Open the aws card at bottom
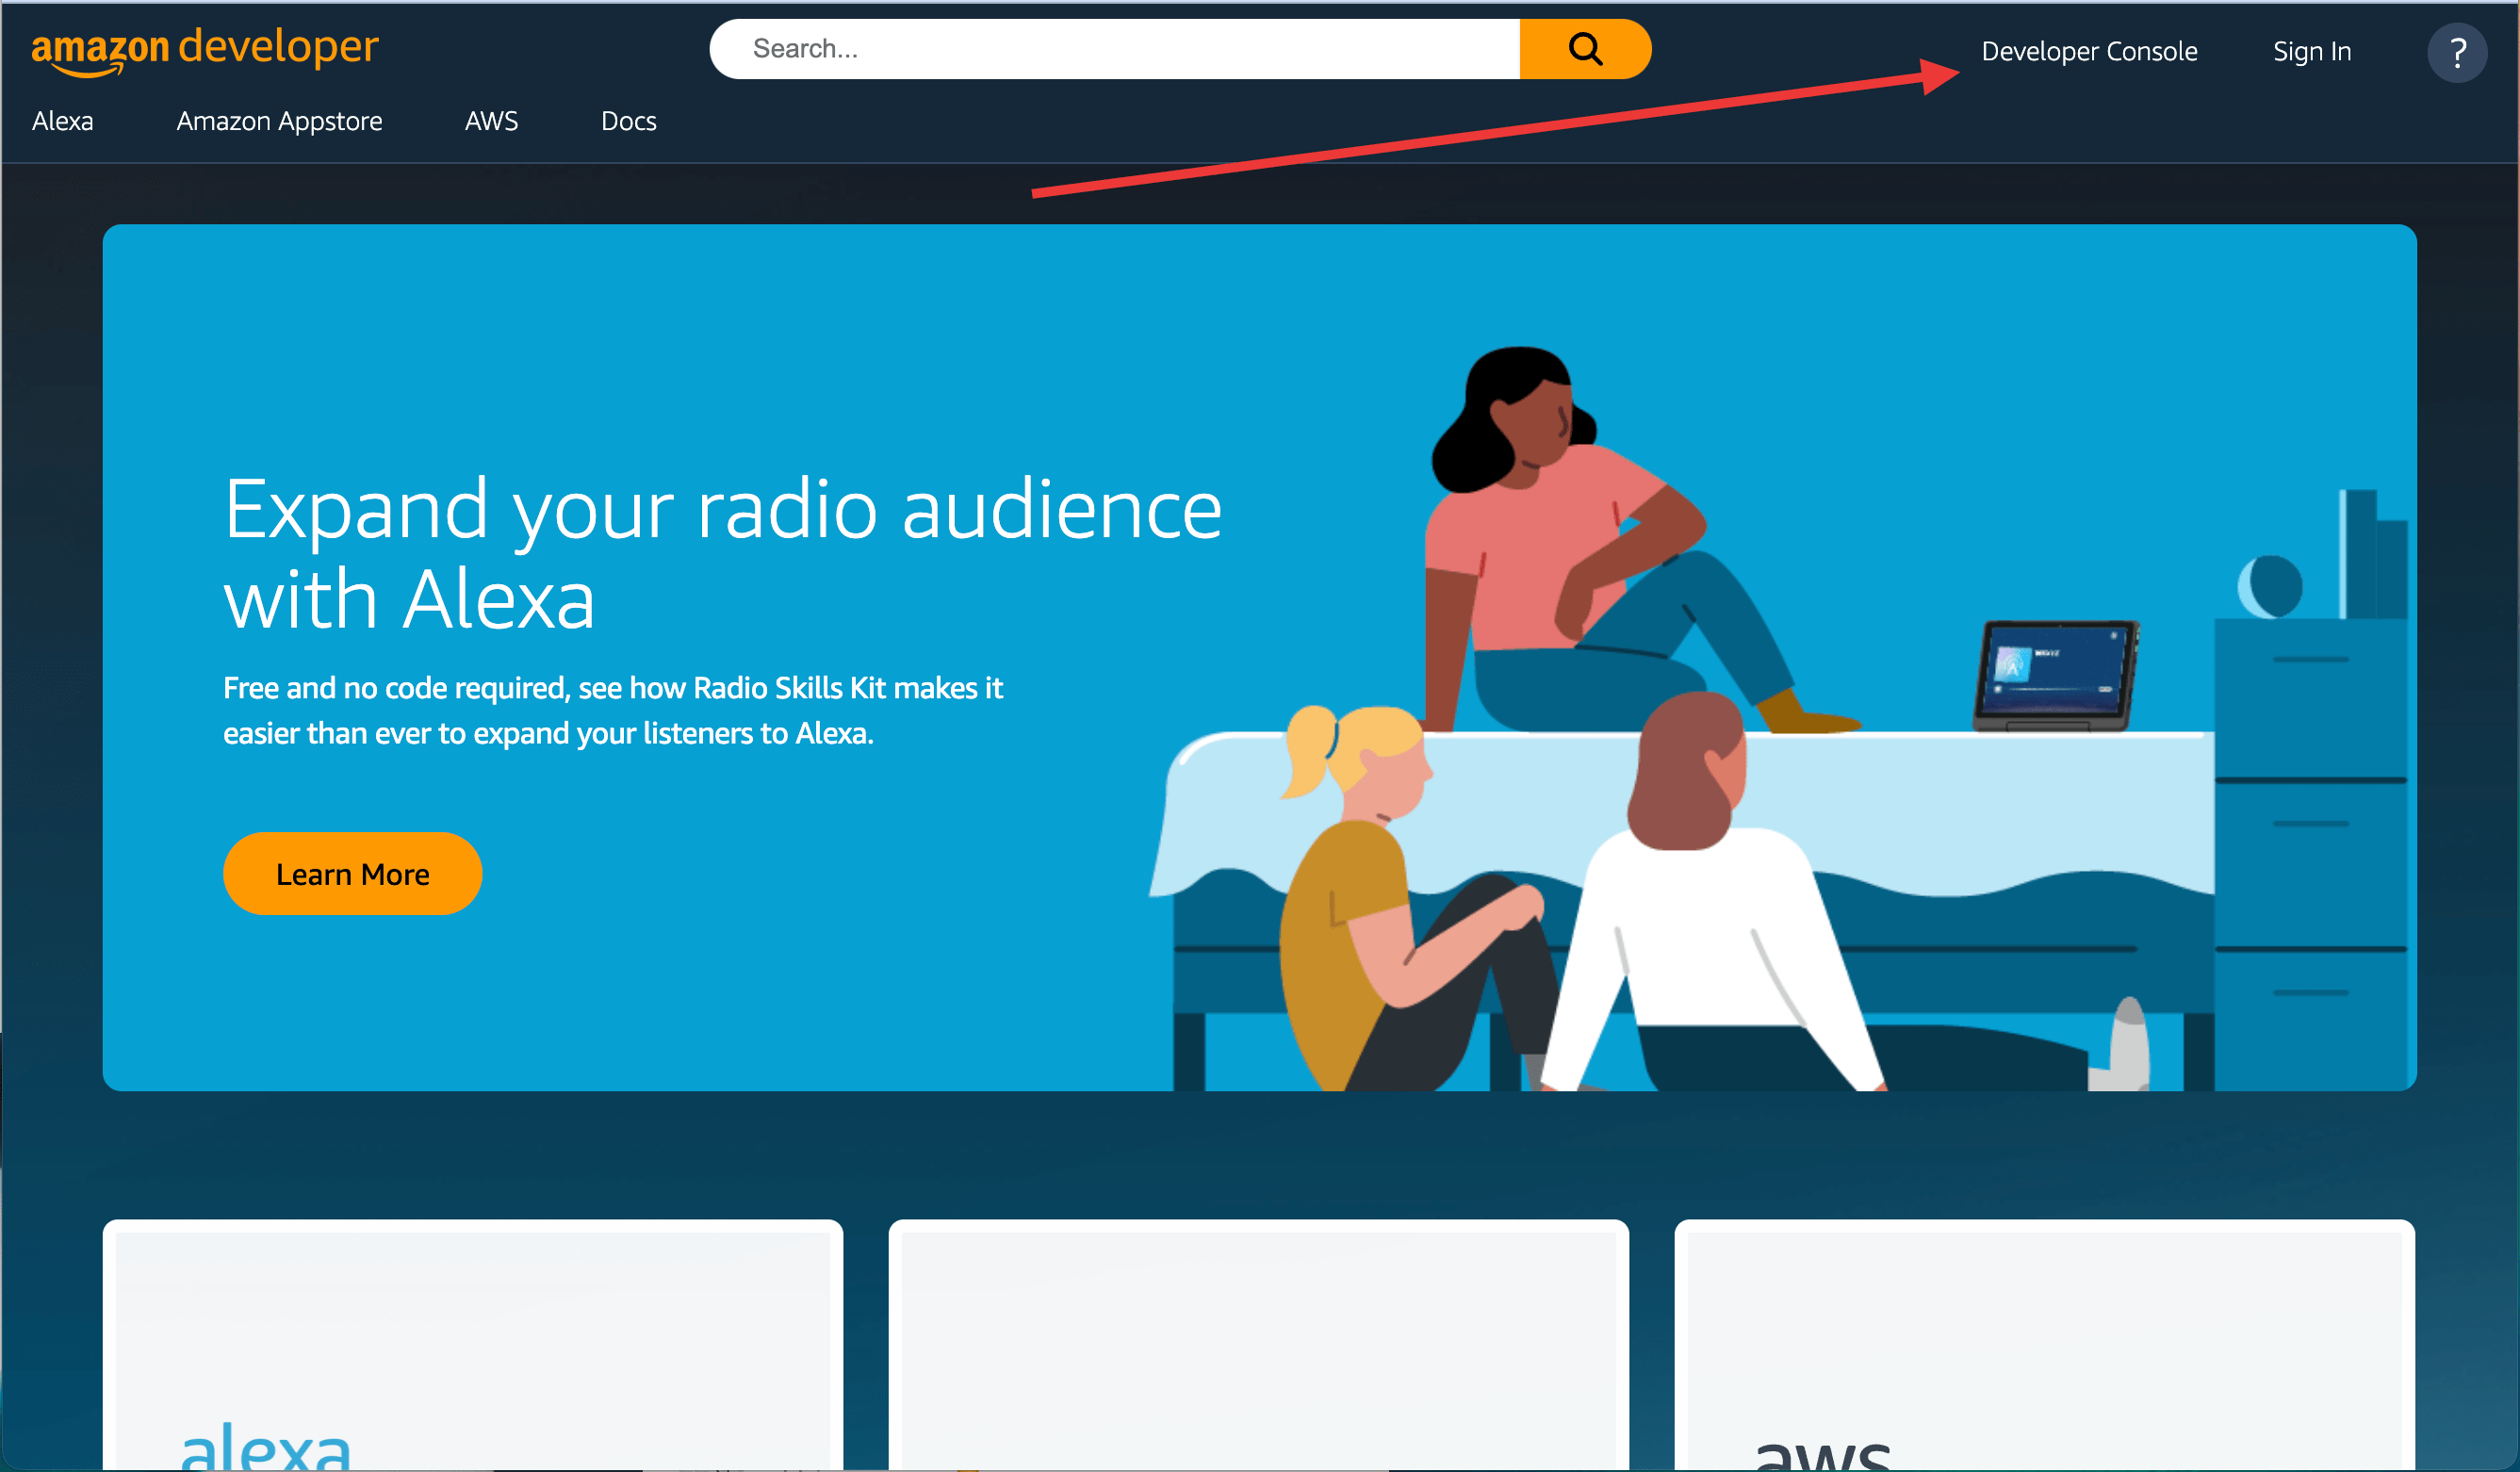Screen dimensions: 2520x1472 click(x=2044, y=1344)
